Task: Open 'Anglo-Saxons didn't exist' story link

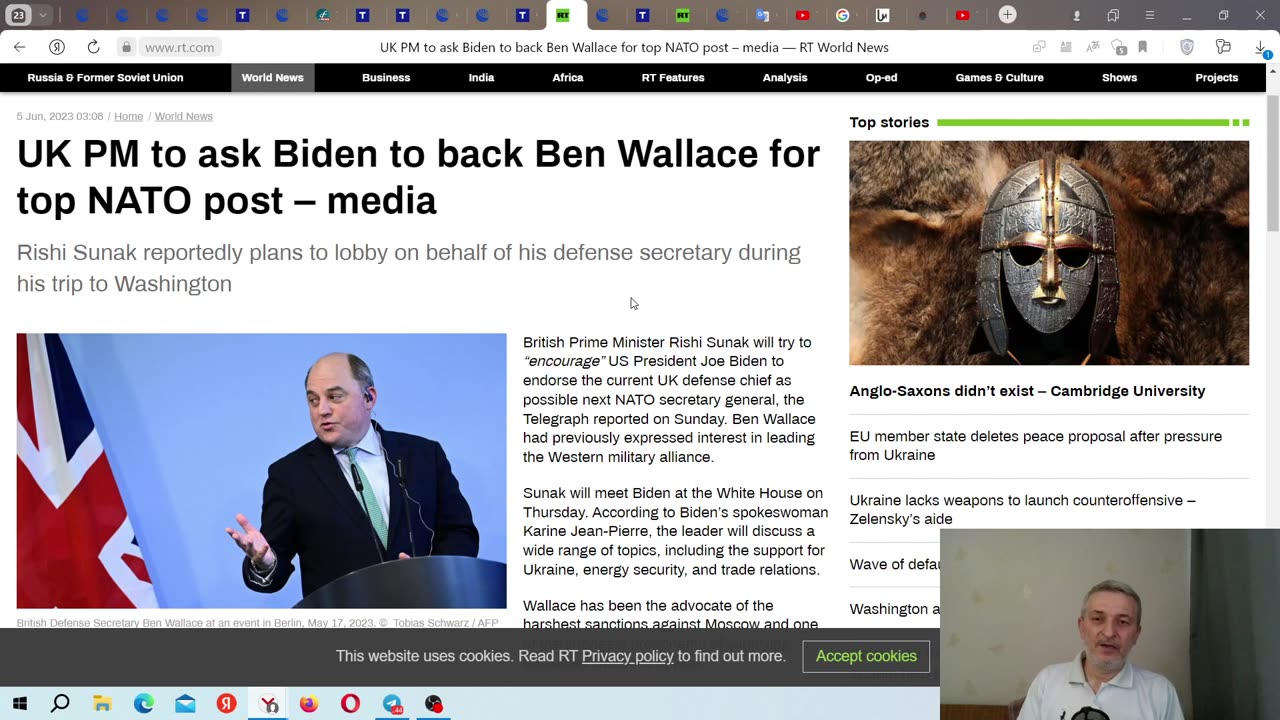Action: [x=1027, y=391]
